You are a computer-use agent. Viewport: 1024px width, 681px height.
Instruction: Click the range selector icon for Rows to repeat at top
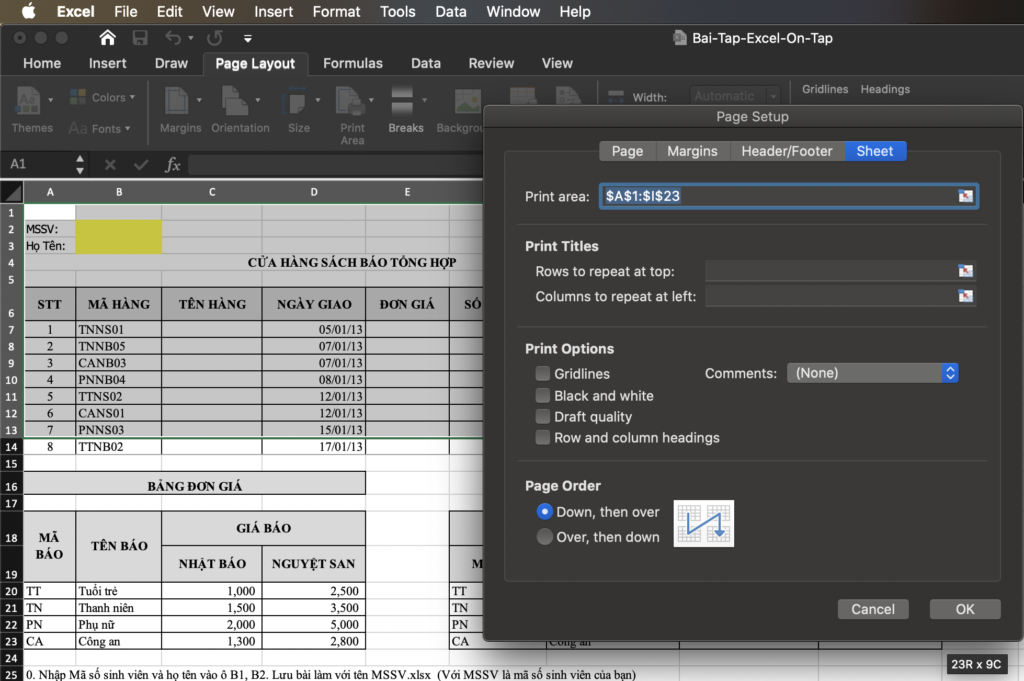pos(965,270)
